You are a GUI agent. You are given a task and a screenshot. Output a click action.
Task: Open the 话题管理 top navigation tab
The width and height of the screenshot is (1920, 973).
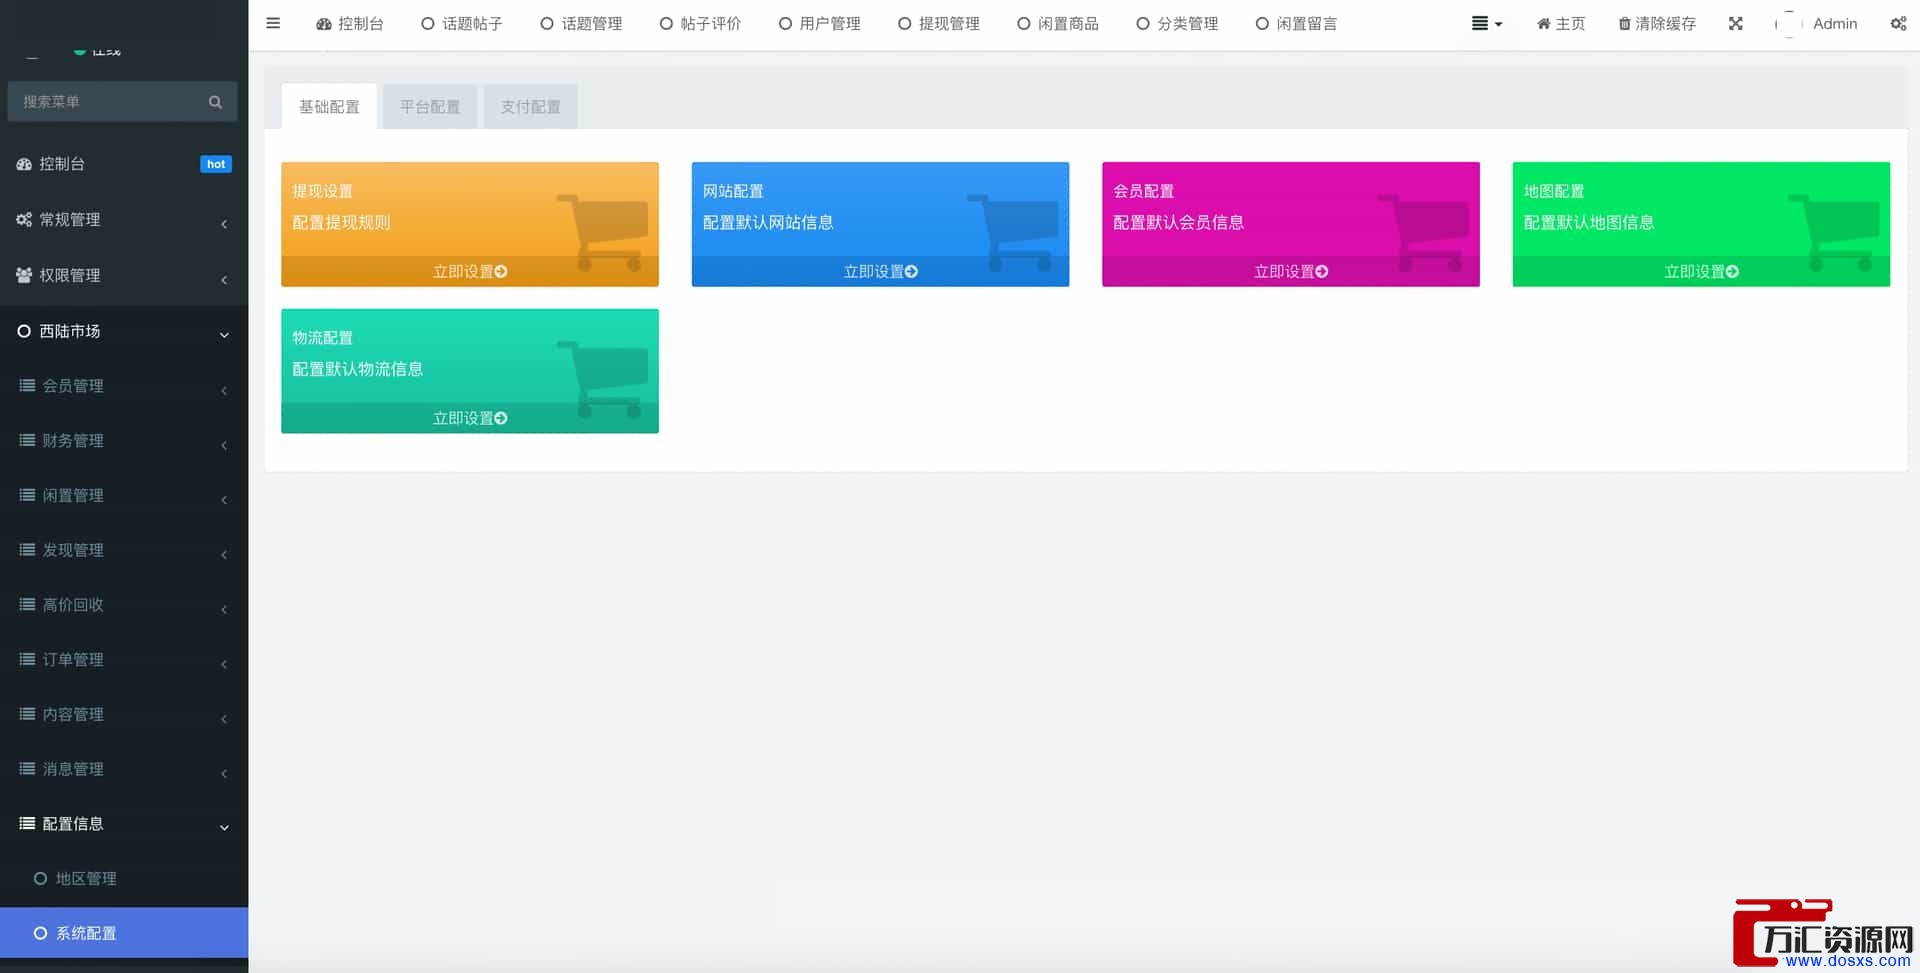click(x=581, y=24)
